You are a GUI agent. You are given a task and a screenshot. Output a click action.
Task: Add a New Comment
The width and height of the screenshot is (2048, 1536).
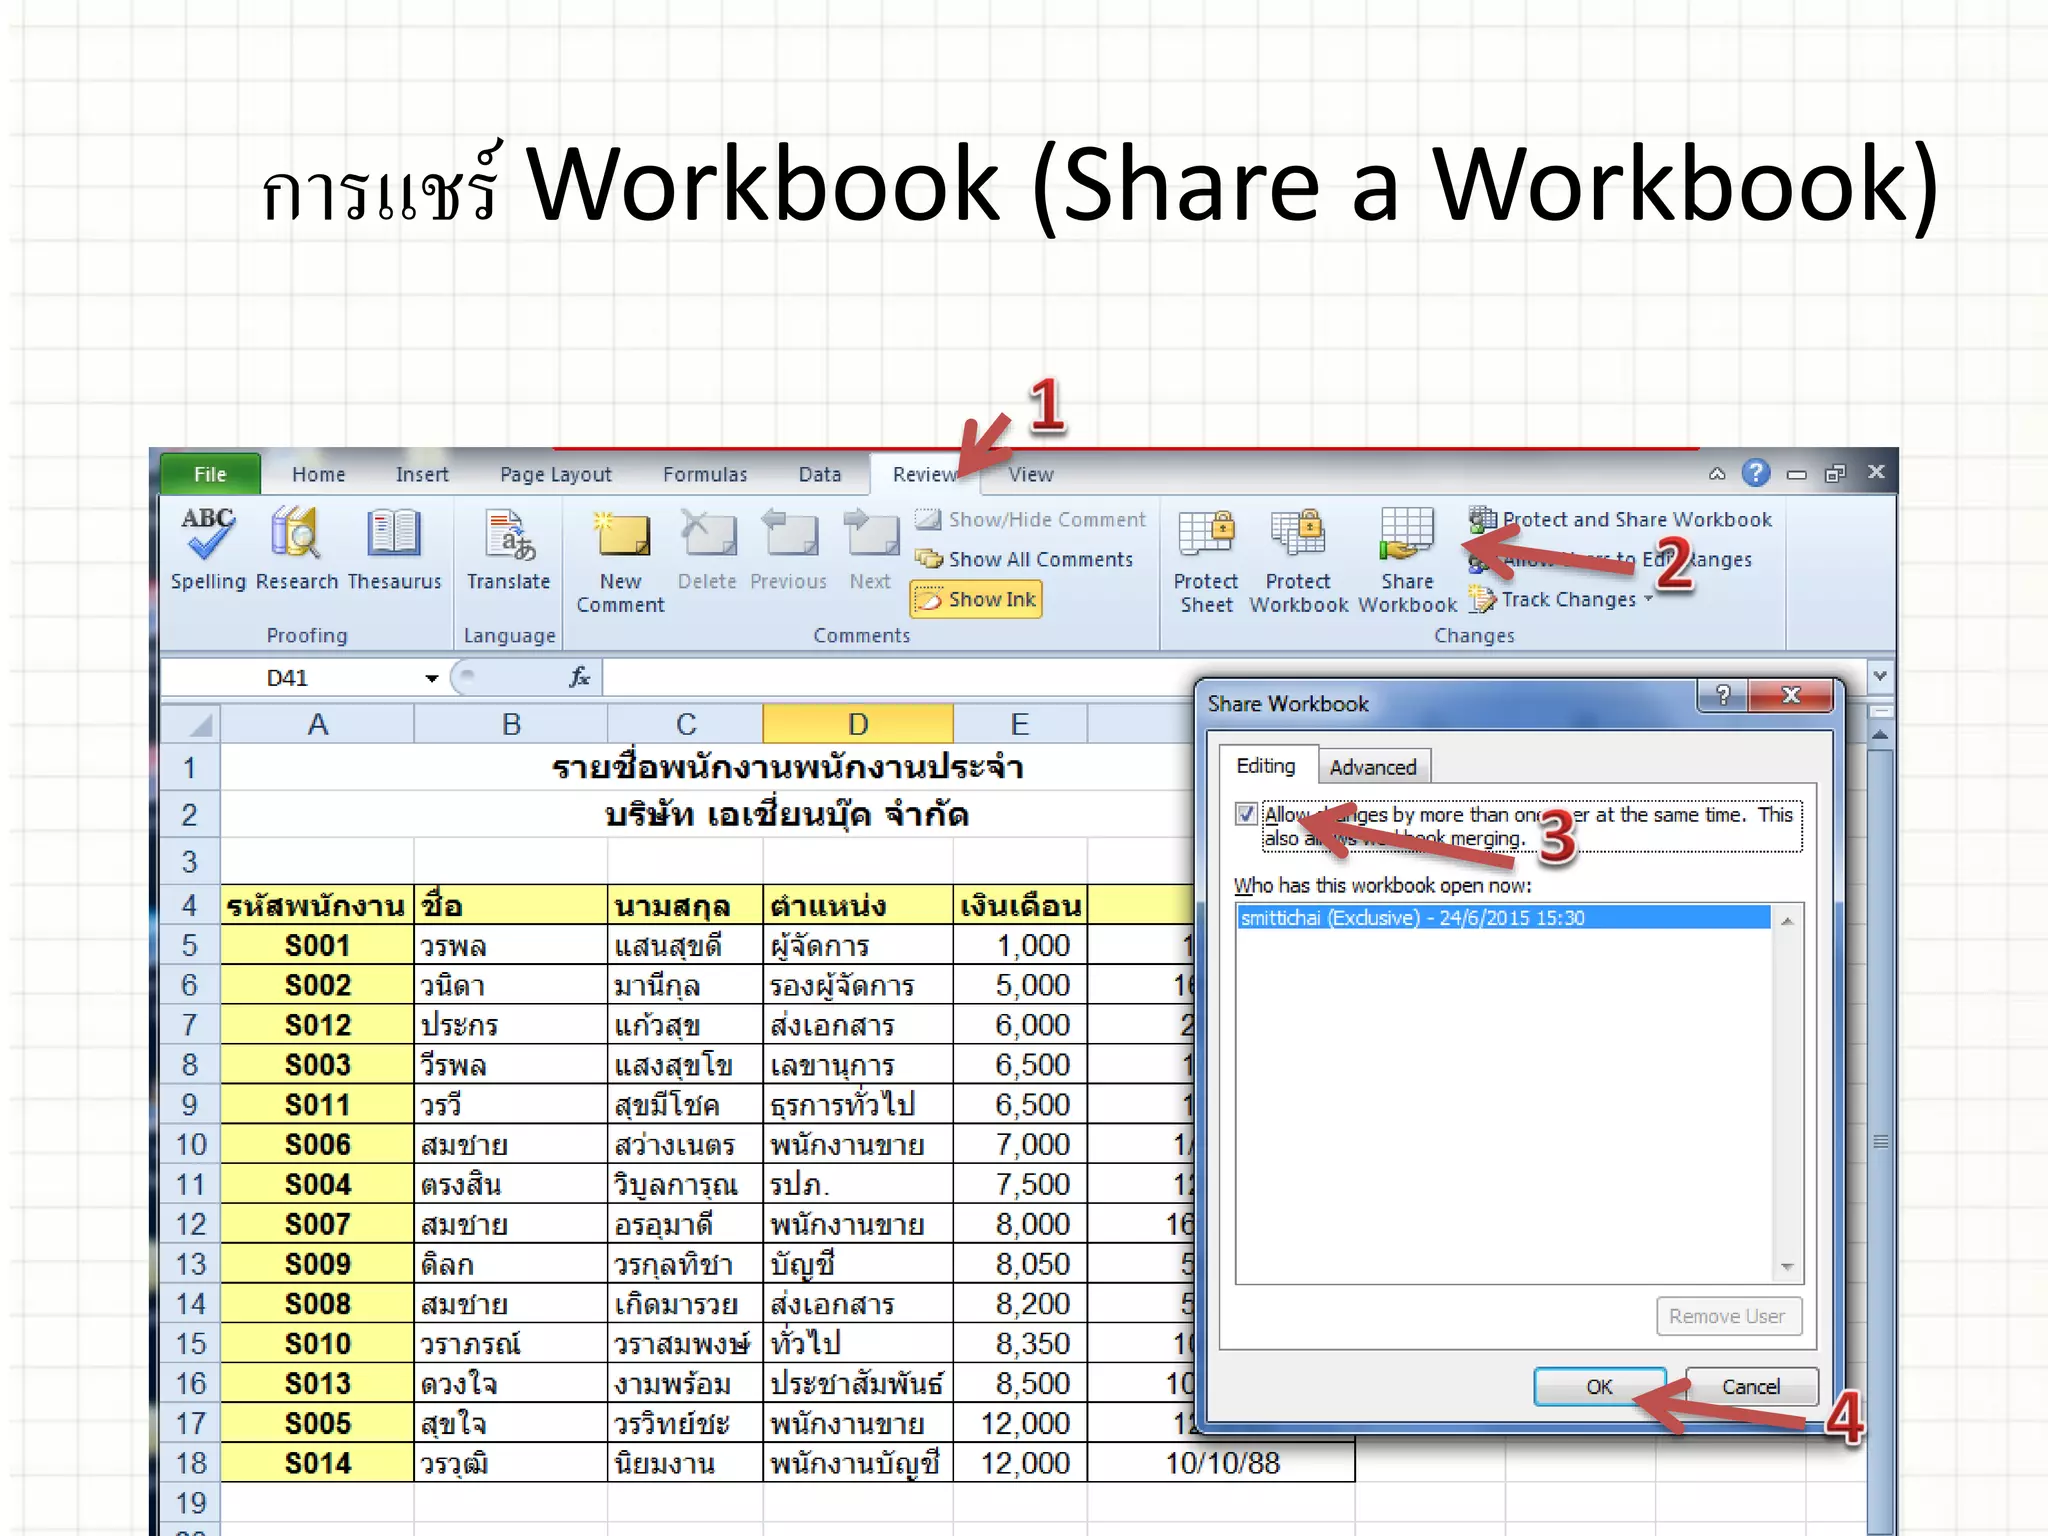click(x=620, y=560)
